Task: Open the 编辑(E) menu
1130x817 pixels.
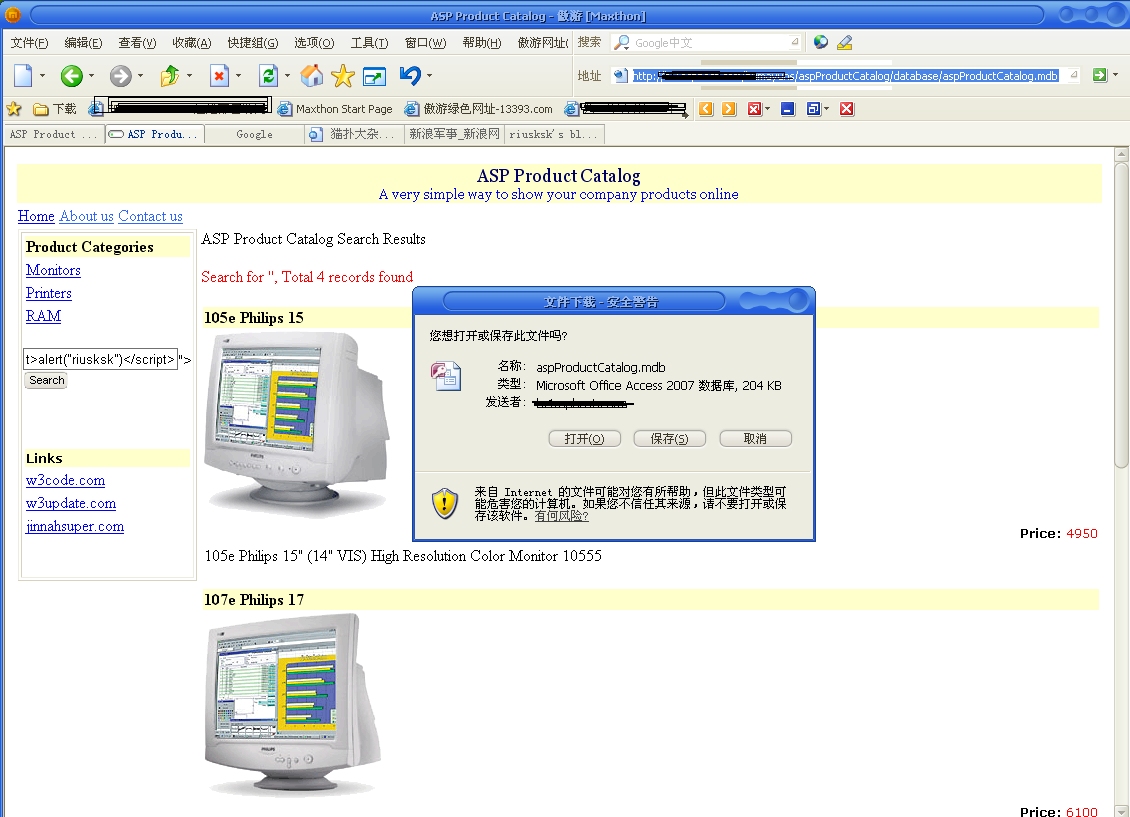Action: click(83, 43)
